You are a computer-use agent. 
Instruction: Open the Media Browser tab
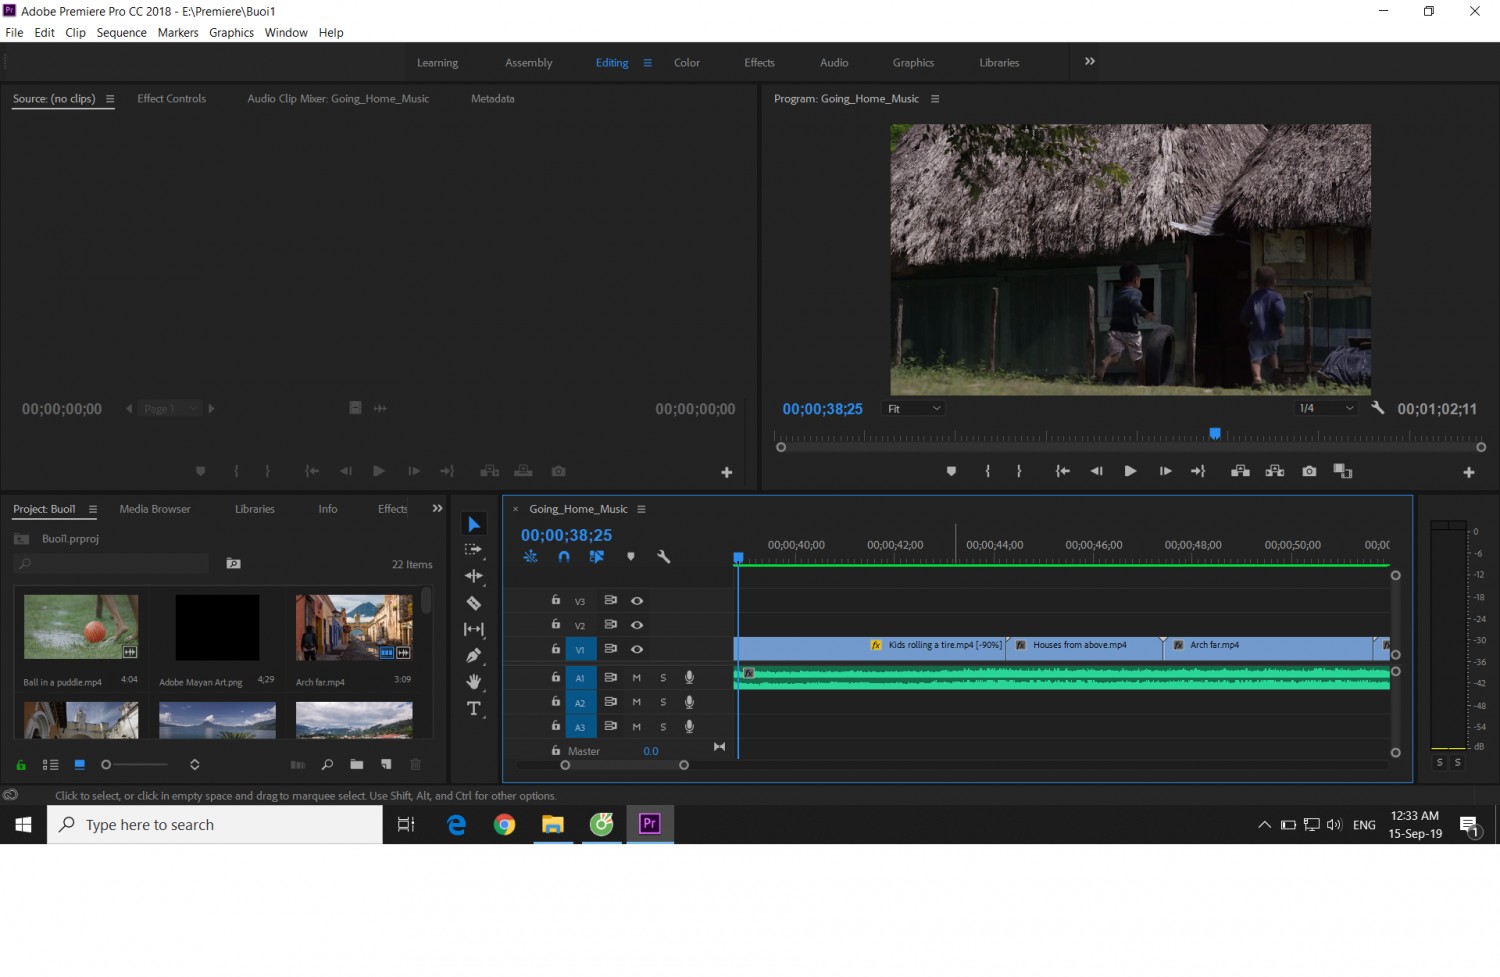(x=155, y=509)
